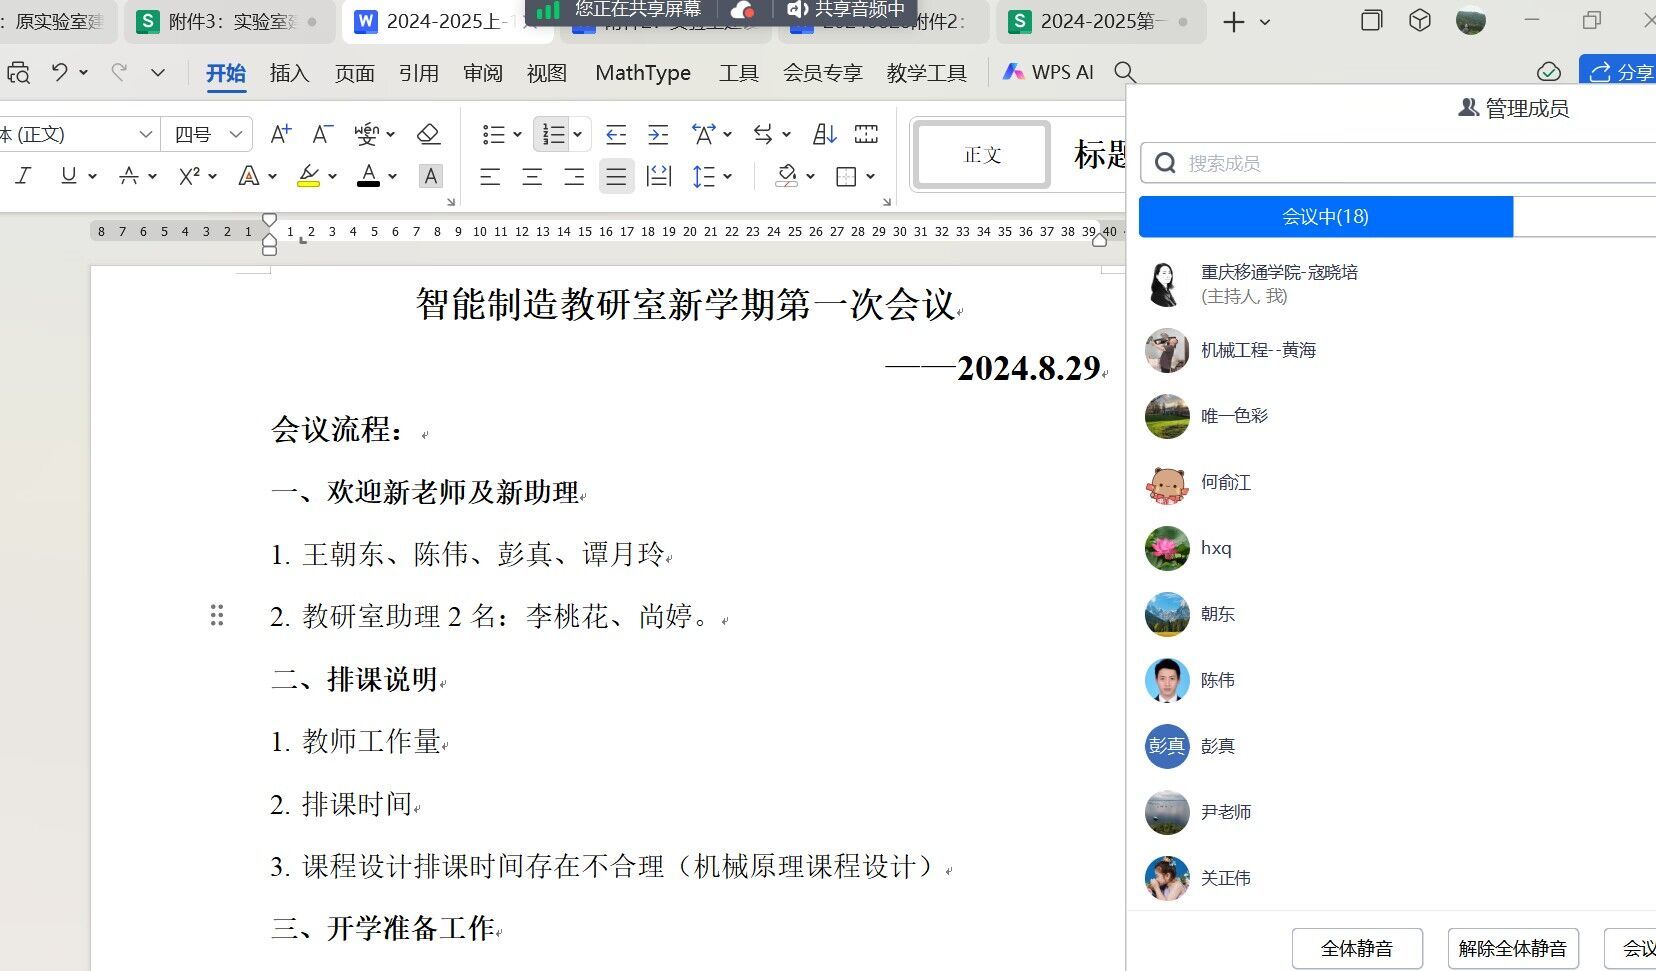
Task: Click the undo arrow icon
Action: 60,72
